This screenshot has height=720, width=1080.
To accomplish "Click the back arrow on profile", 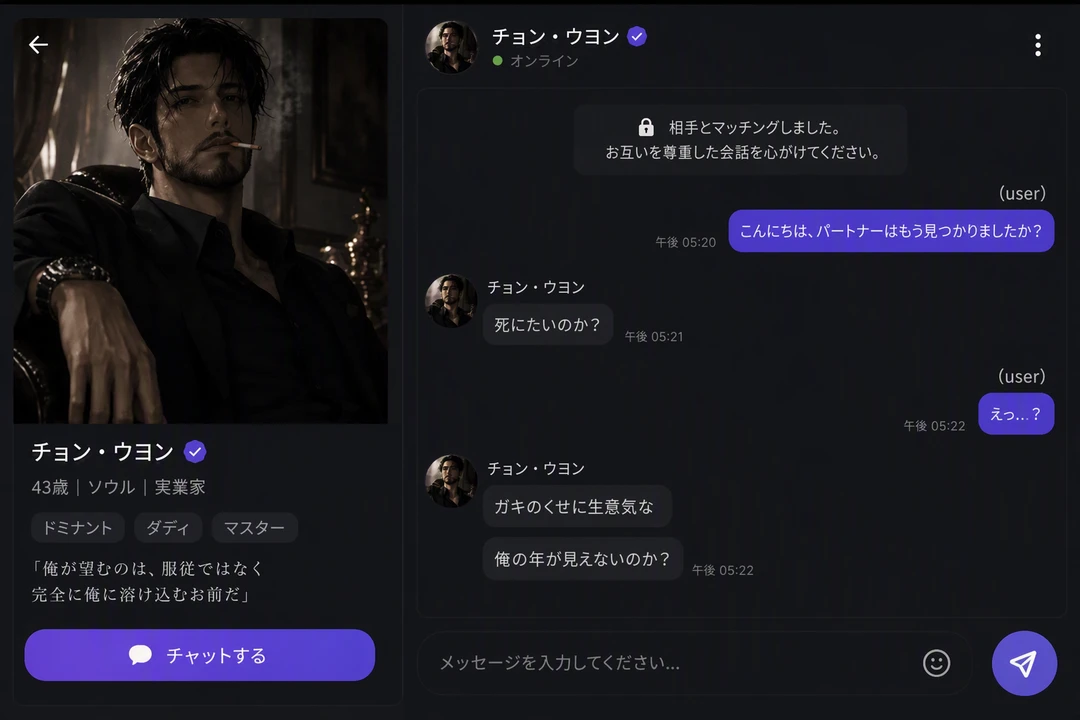I will [x=39, y=45].
